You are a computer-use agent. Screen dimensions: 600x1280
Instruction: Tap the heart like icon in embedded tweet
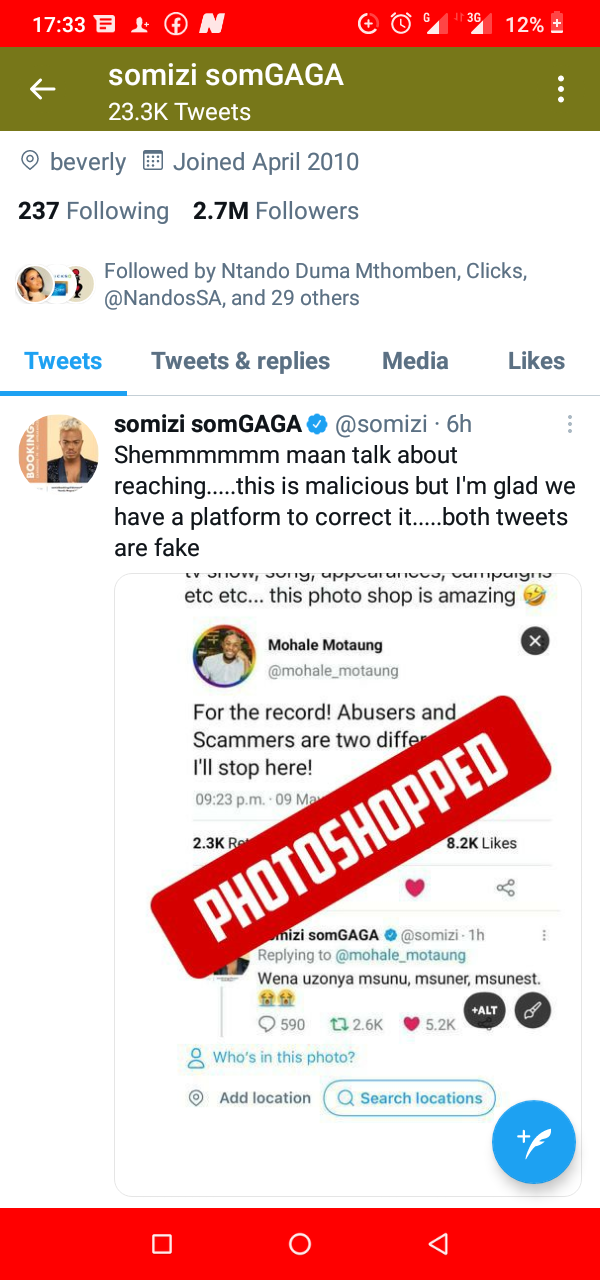click(414, 888)
